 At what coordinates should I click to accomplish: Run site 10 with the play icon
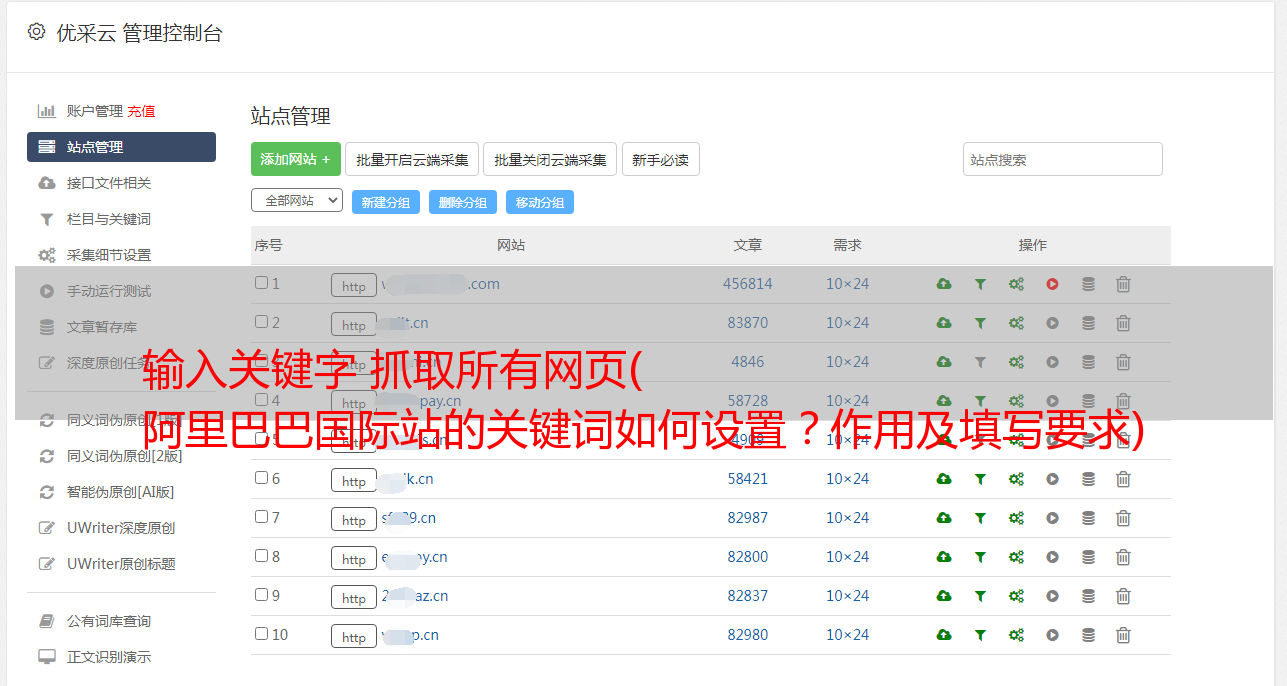tap(1052, 635)
